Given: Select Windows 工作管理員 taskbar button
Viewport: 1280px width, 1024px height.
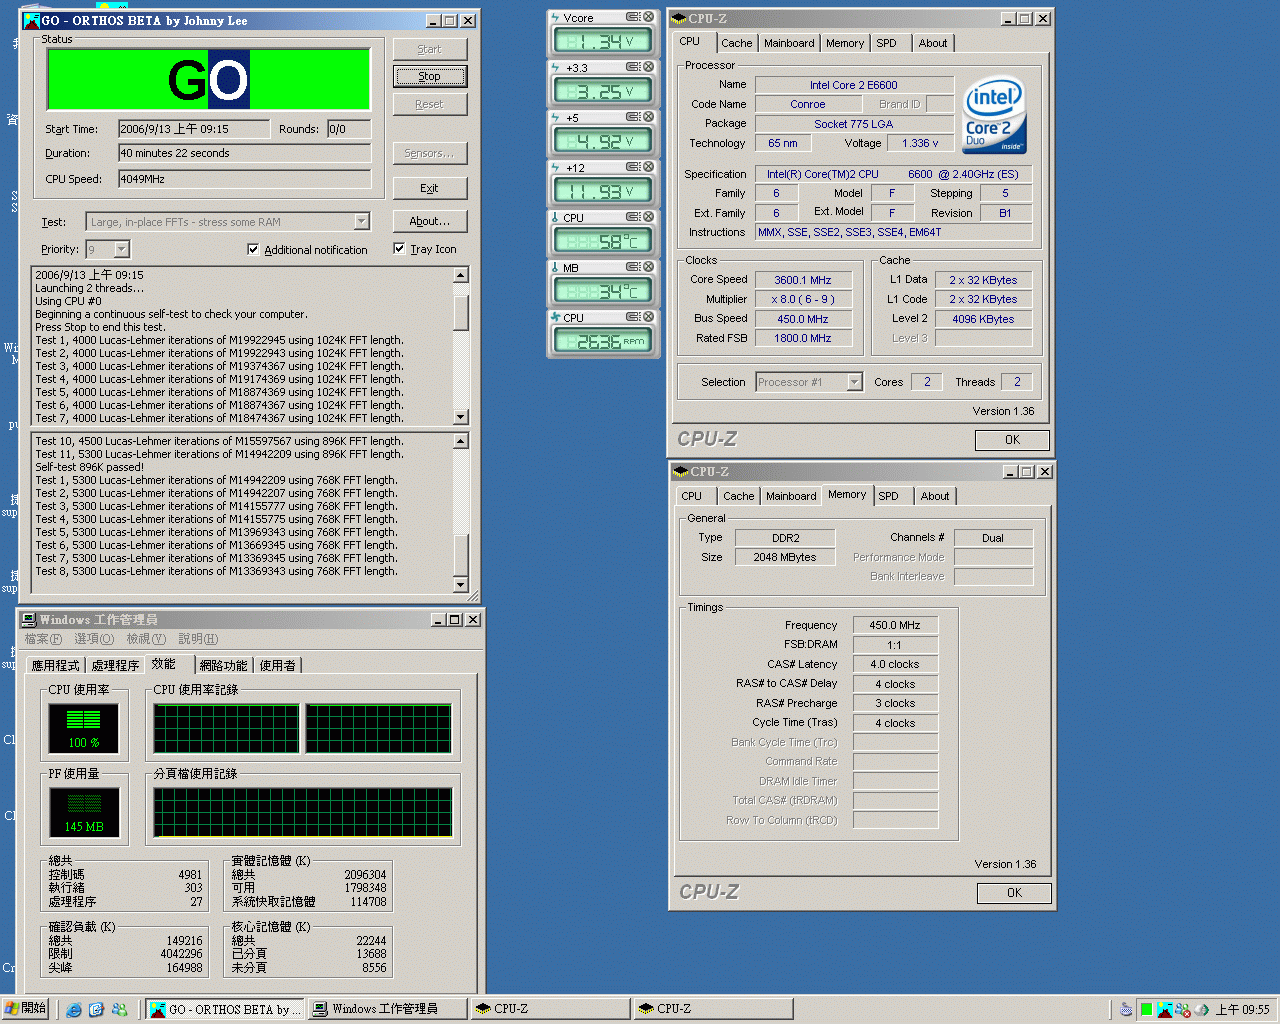Looking at the screenshot, I should [388, 1009].
